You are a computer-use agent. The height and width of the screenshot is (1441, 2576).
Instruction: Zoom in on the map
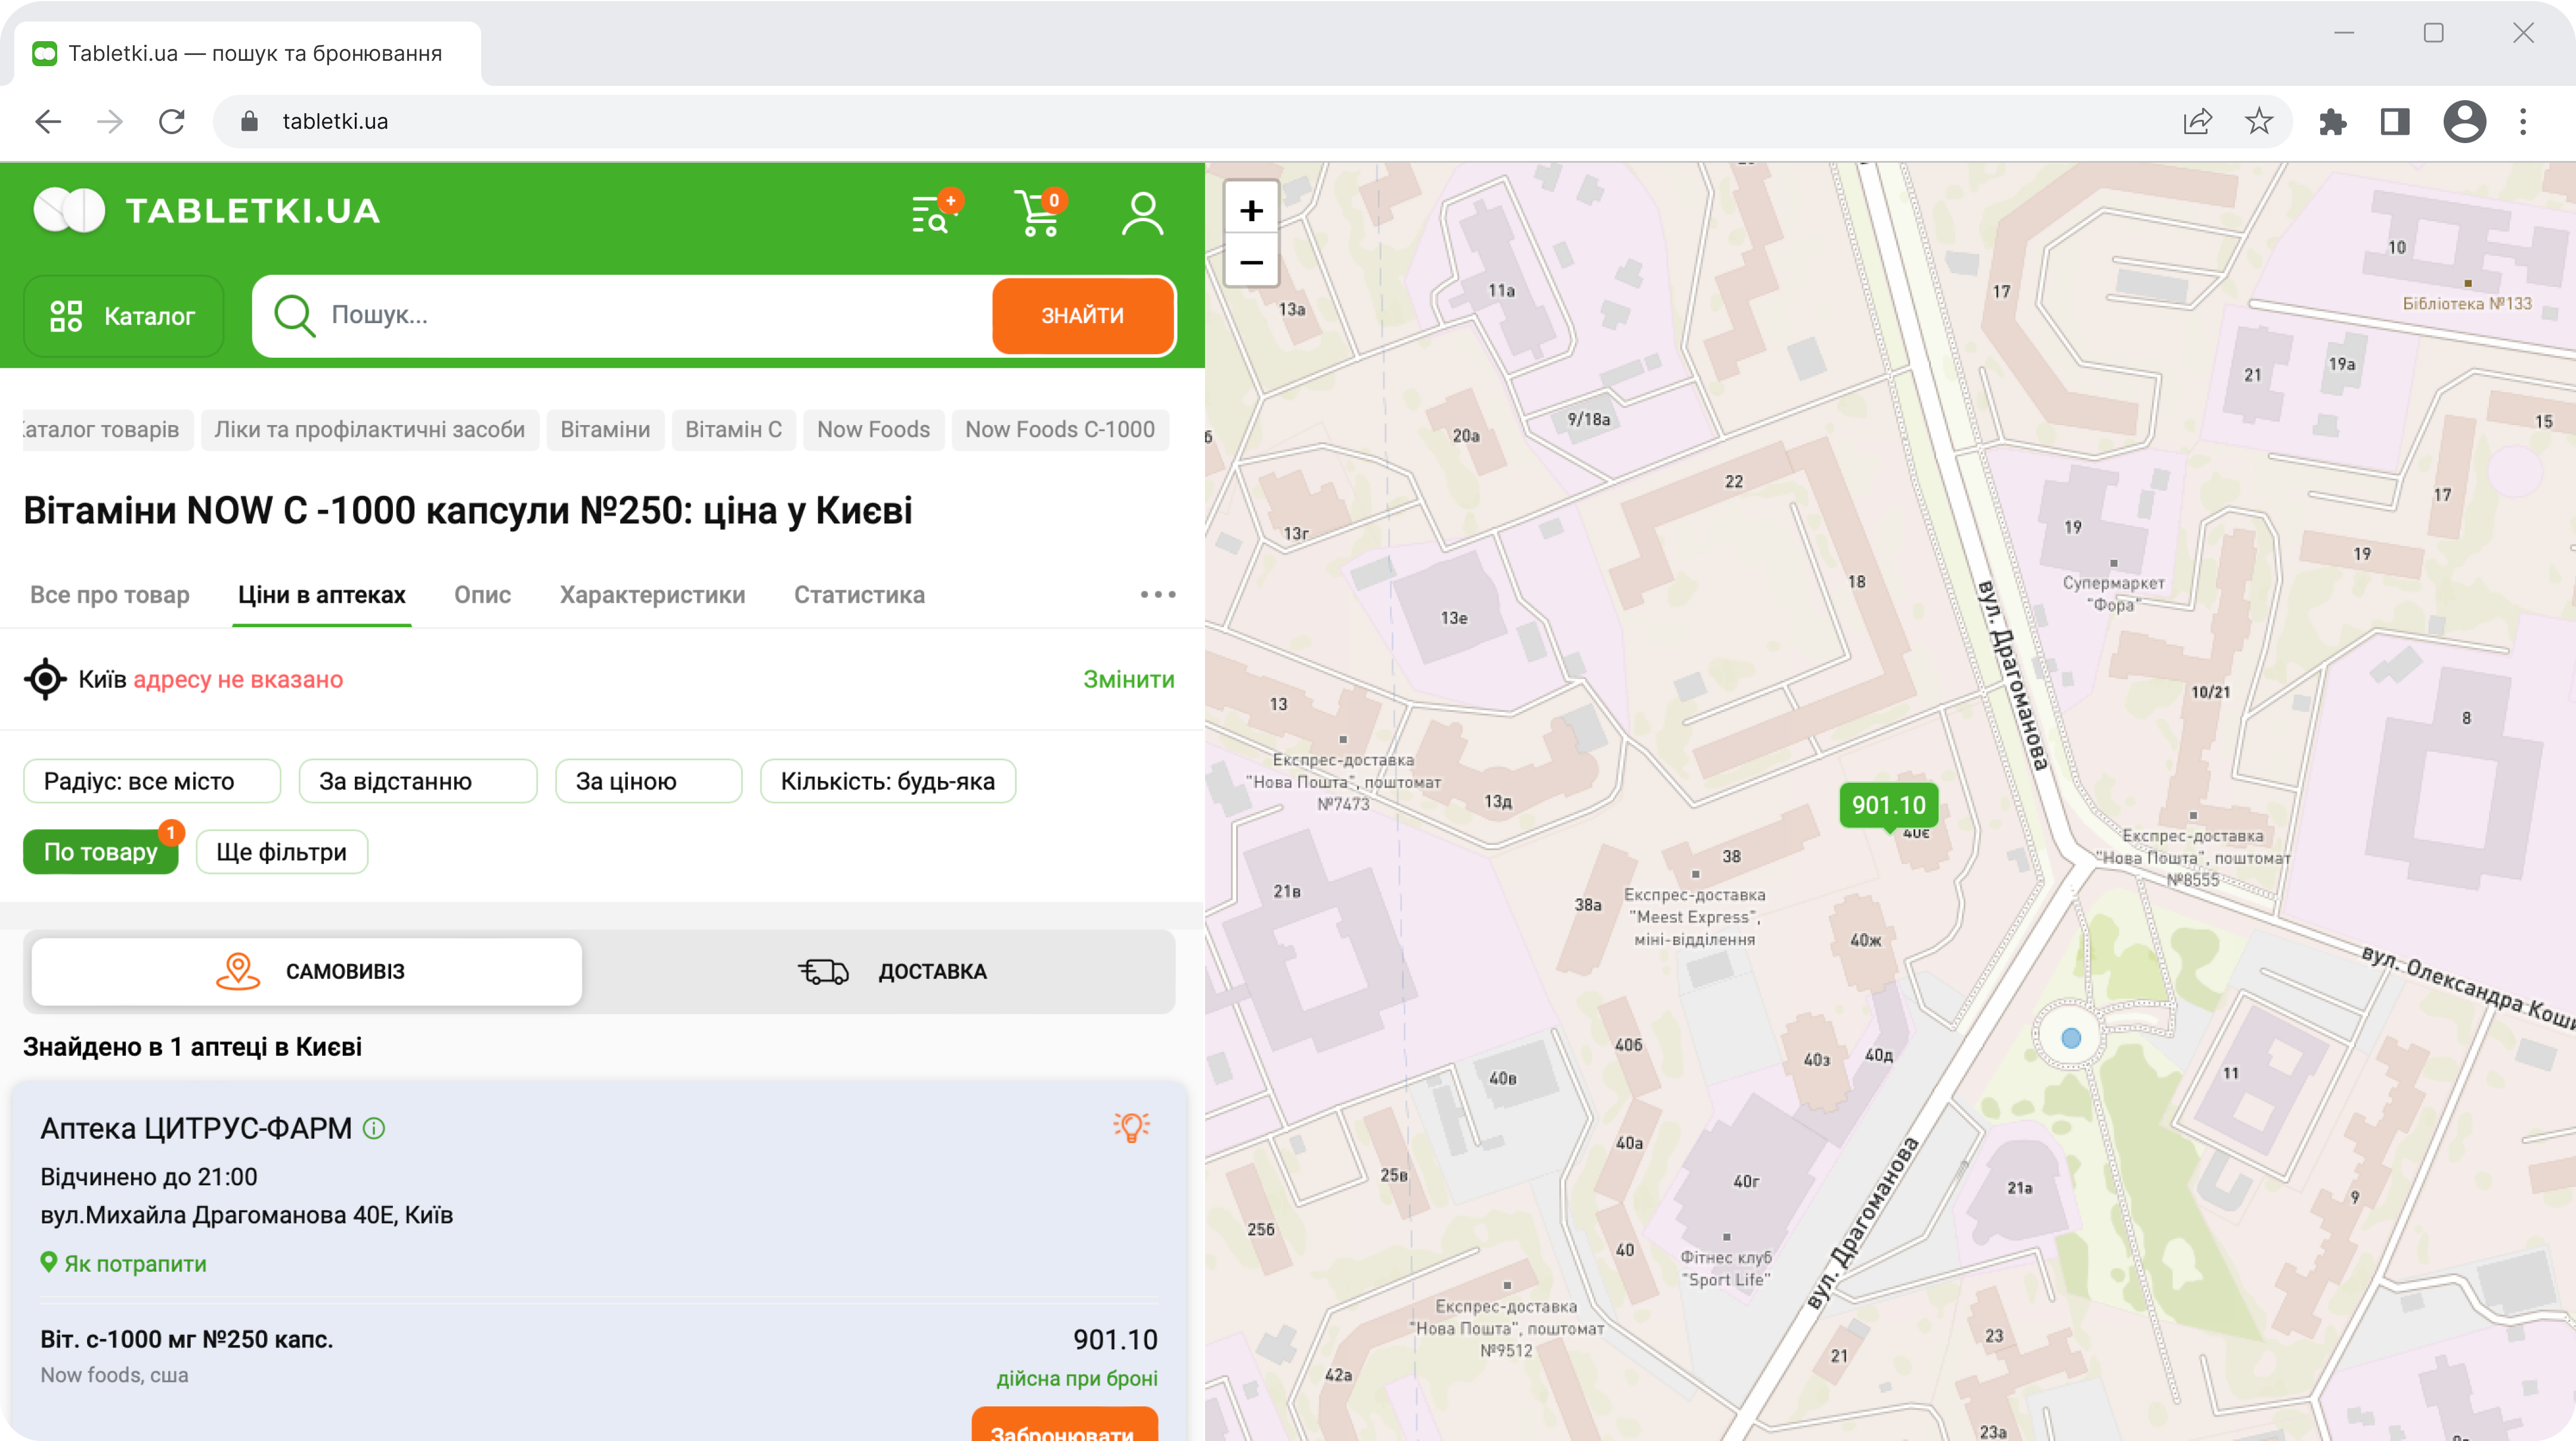click(x=1251, y=210)
